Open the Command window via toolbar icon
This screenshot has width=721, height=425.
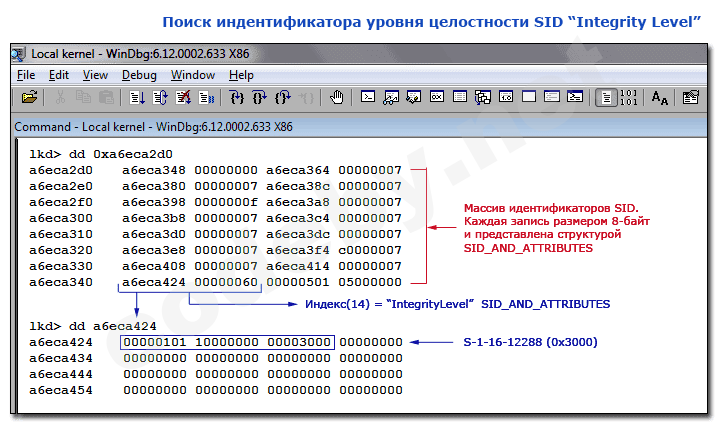(x=368, y=97)
